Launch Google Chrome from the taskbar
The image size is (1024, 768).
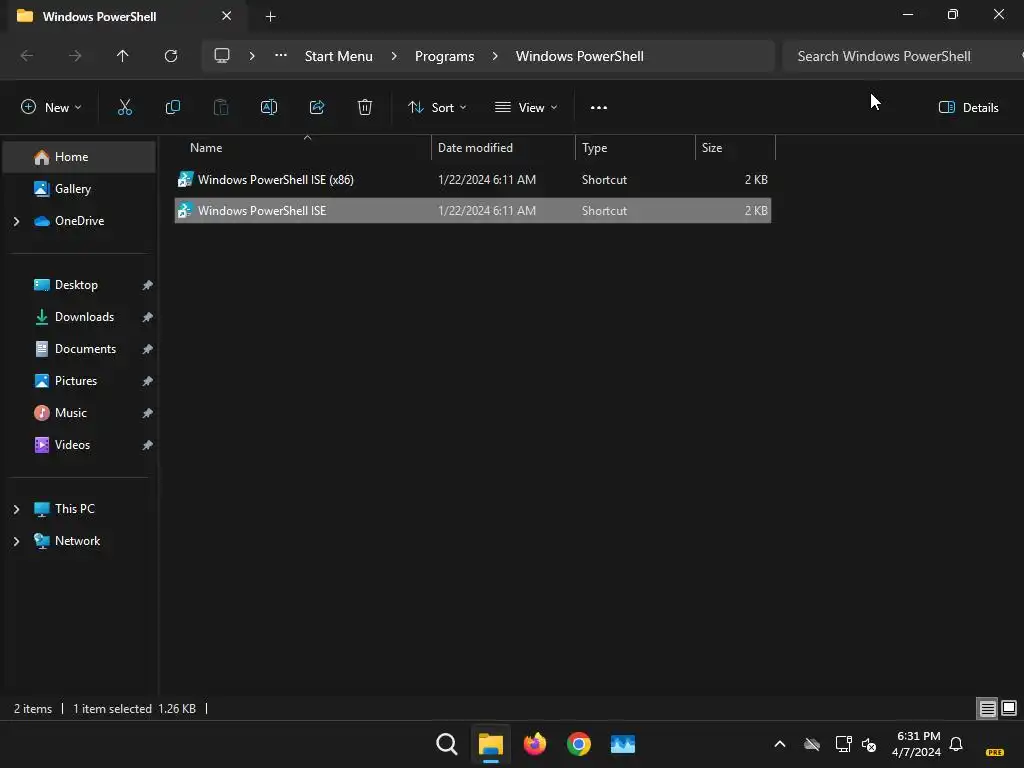click(x=579, y=744)
